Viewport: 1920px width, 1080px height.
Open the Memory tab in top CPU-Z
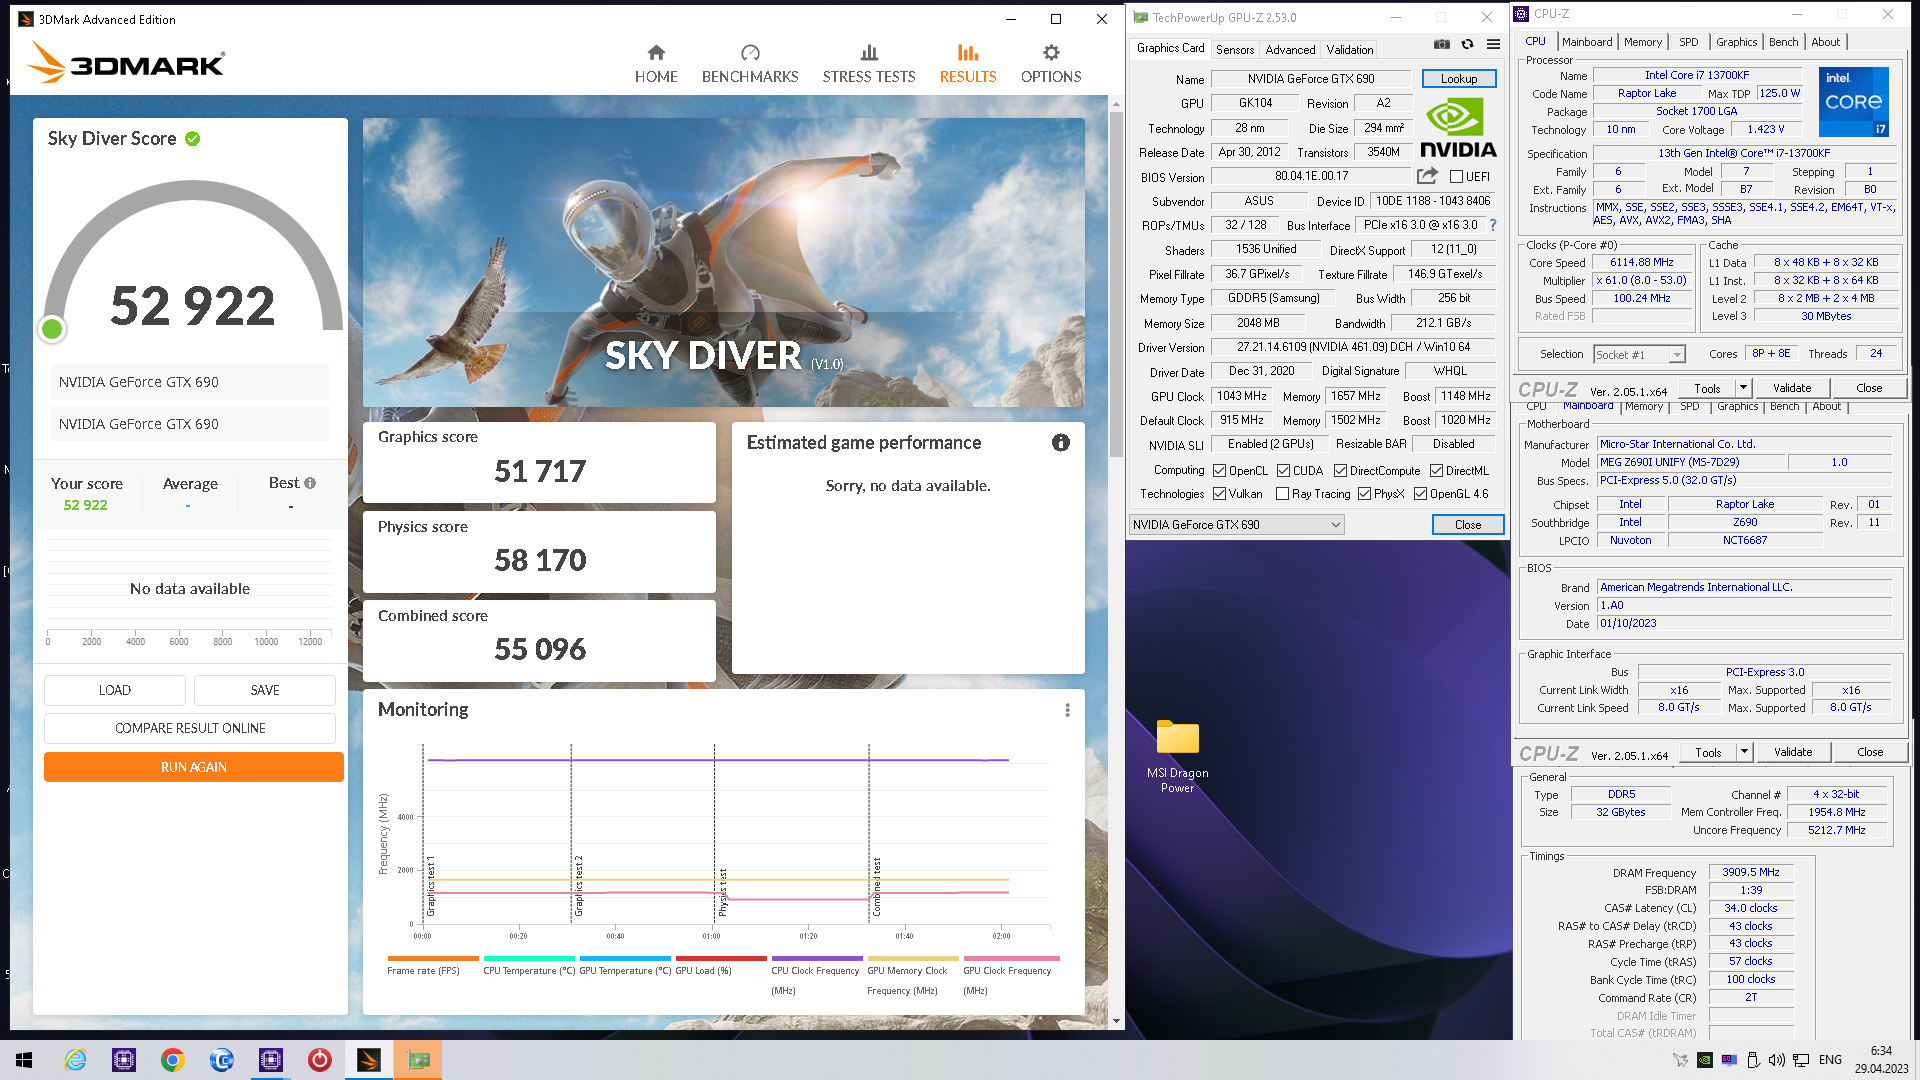point(1642,42)
